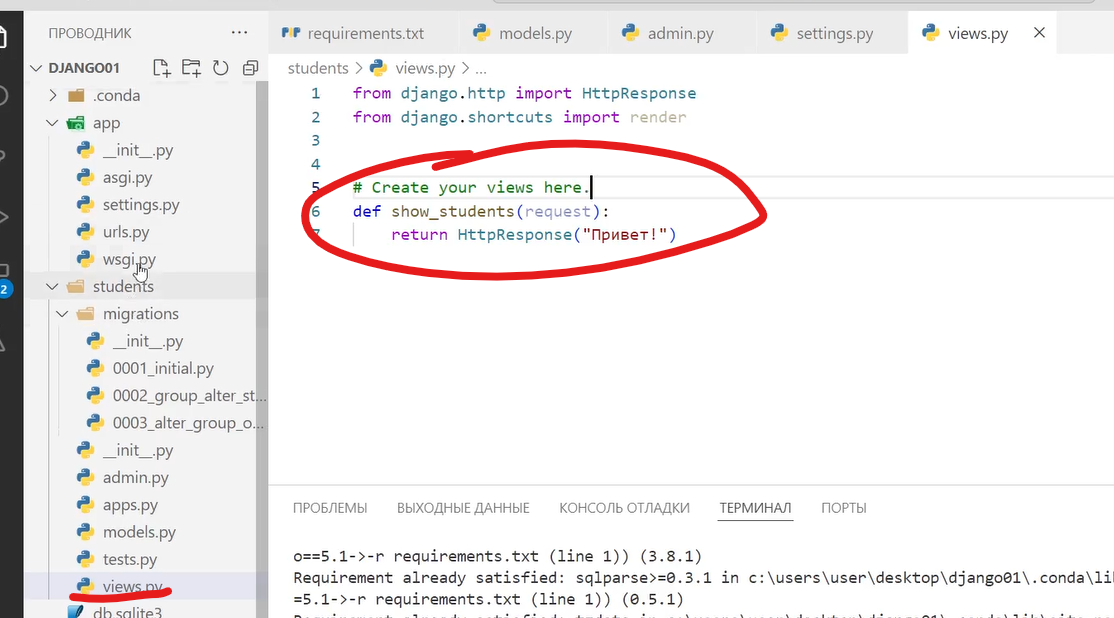
Task: Refresh the Explorer file tree
Action: 220,68
